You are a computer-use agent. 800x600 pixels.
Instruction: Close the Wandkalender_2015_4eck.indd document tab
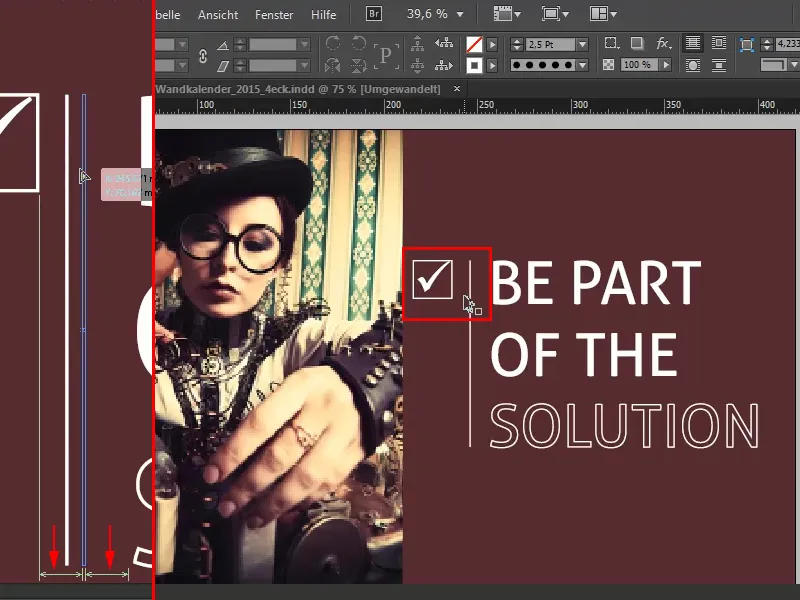click(457, 89)
